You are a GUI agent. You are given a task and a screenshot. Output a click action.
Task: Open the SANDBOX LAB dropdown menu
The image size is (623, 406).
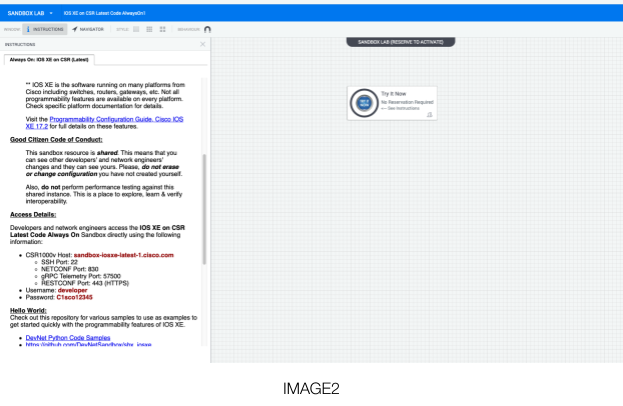[x=30, y=13]
